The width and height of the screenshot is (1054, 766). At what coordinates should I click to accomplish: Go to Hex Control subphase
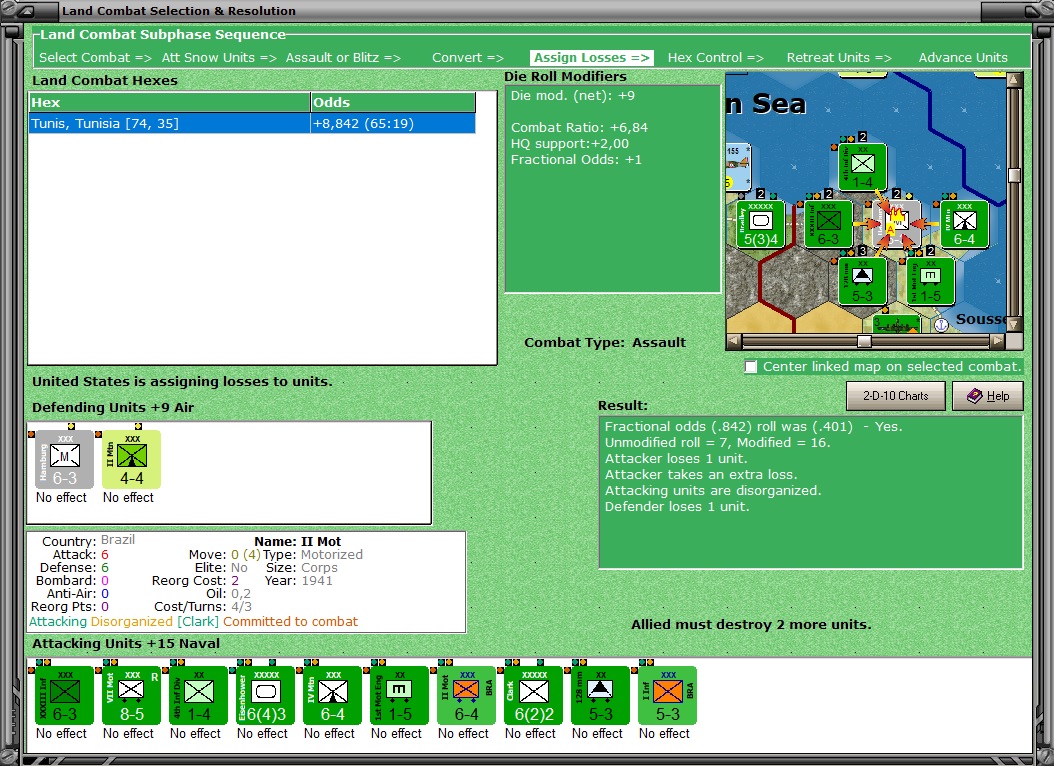(x=715, y=58)
